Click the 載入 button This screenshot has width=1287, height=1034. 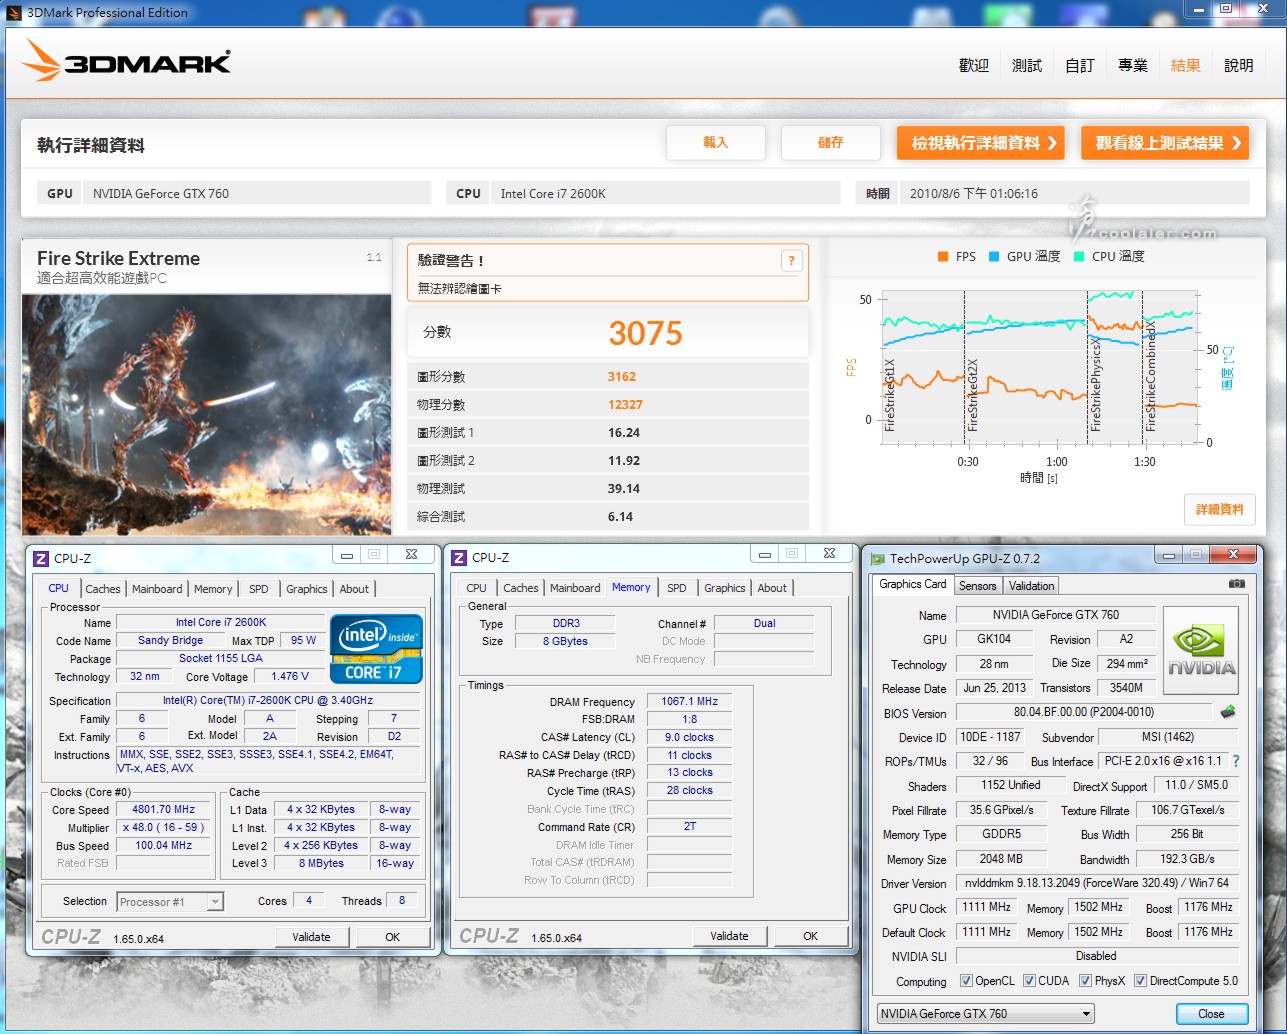coord(716,143)
